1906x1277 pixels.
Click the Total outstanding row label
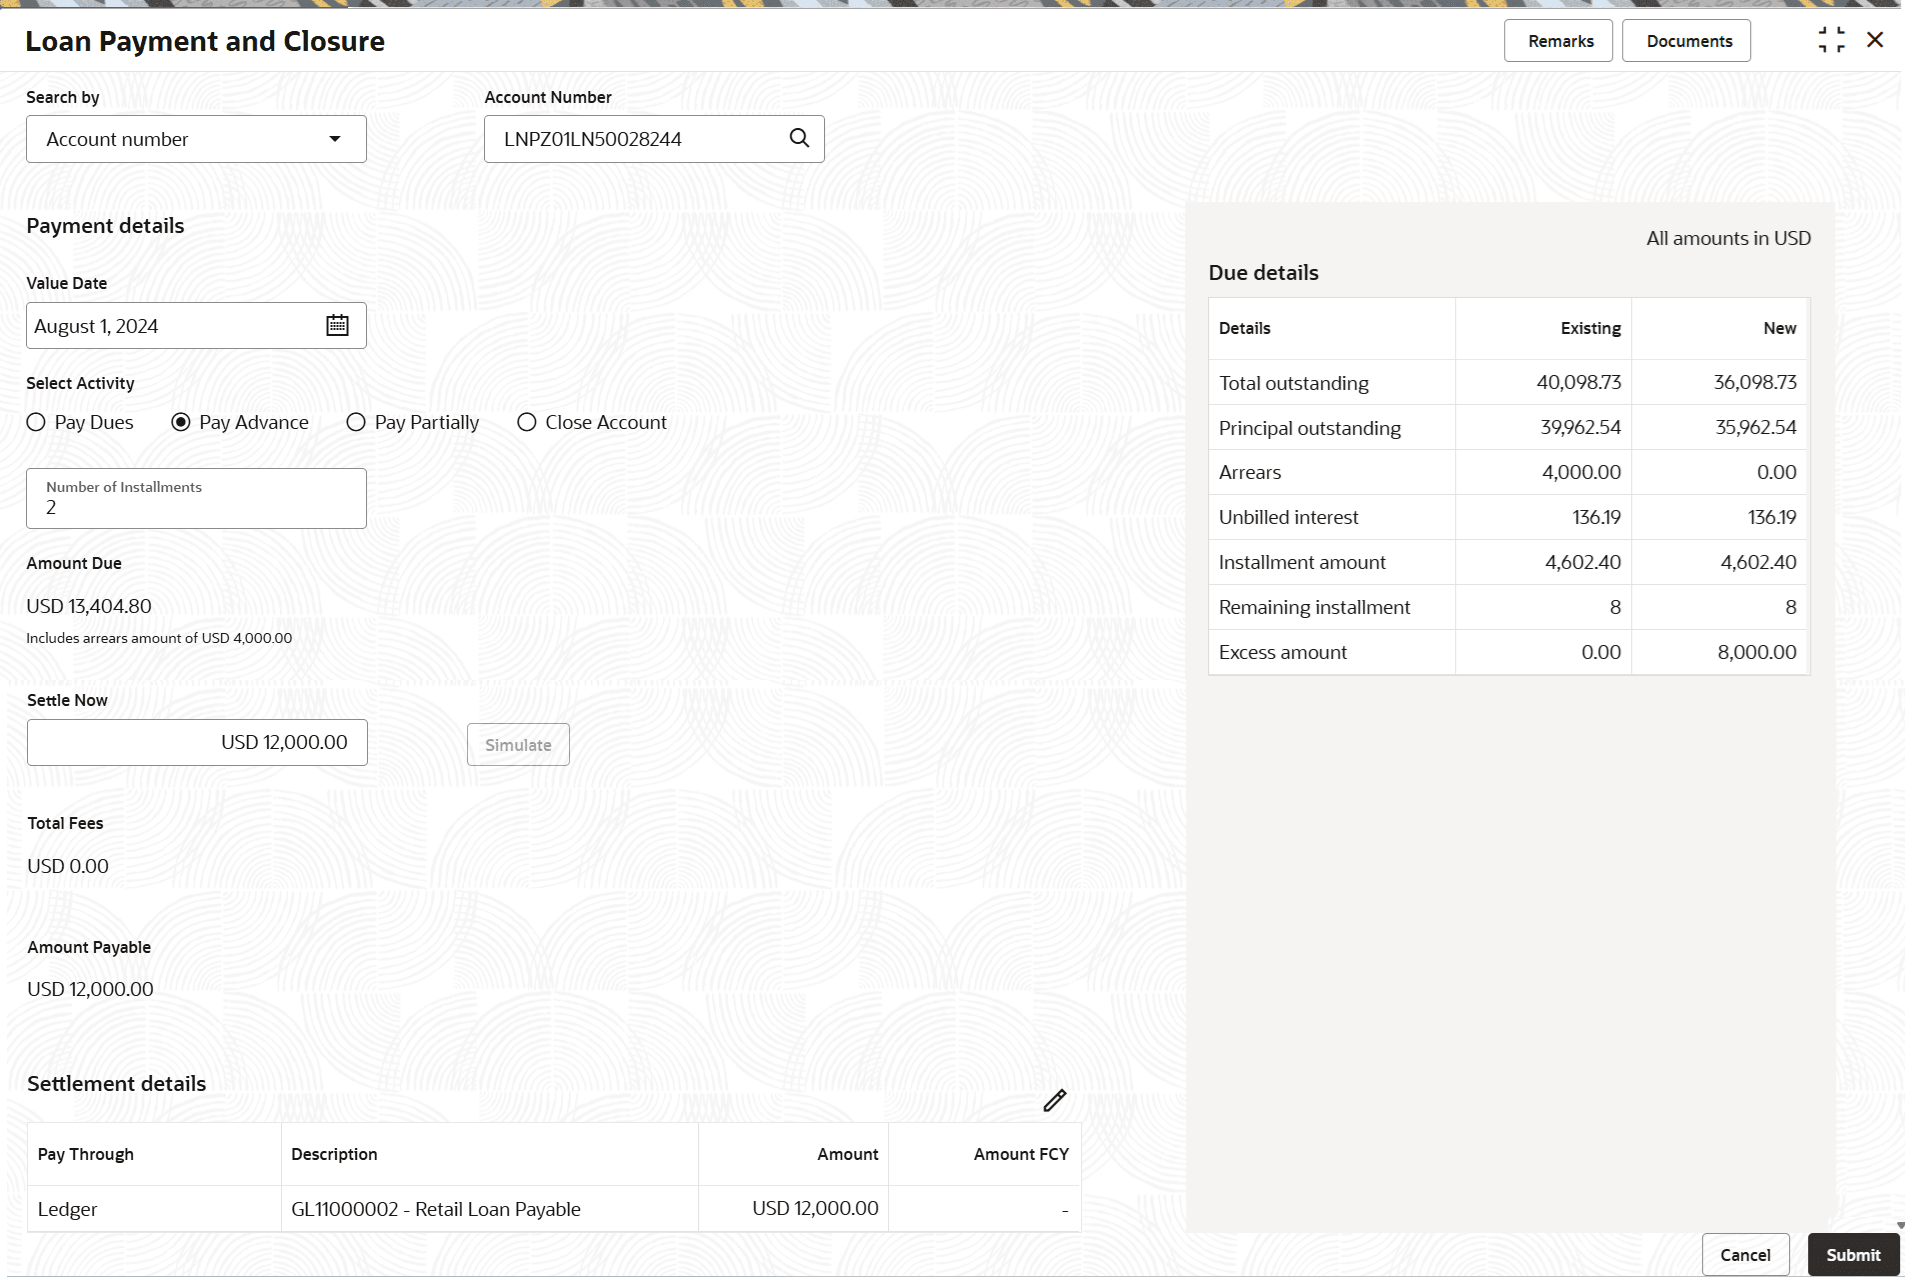pos(1294,383)
